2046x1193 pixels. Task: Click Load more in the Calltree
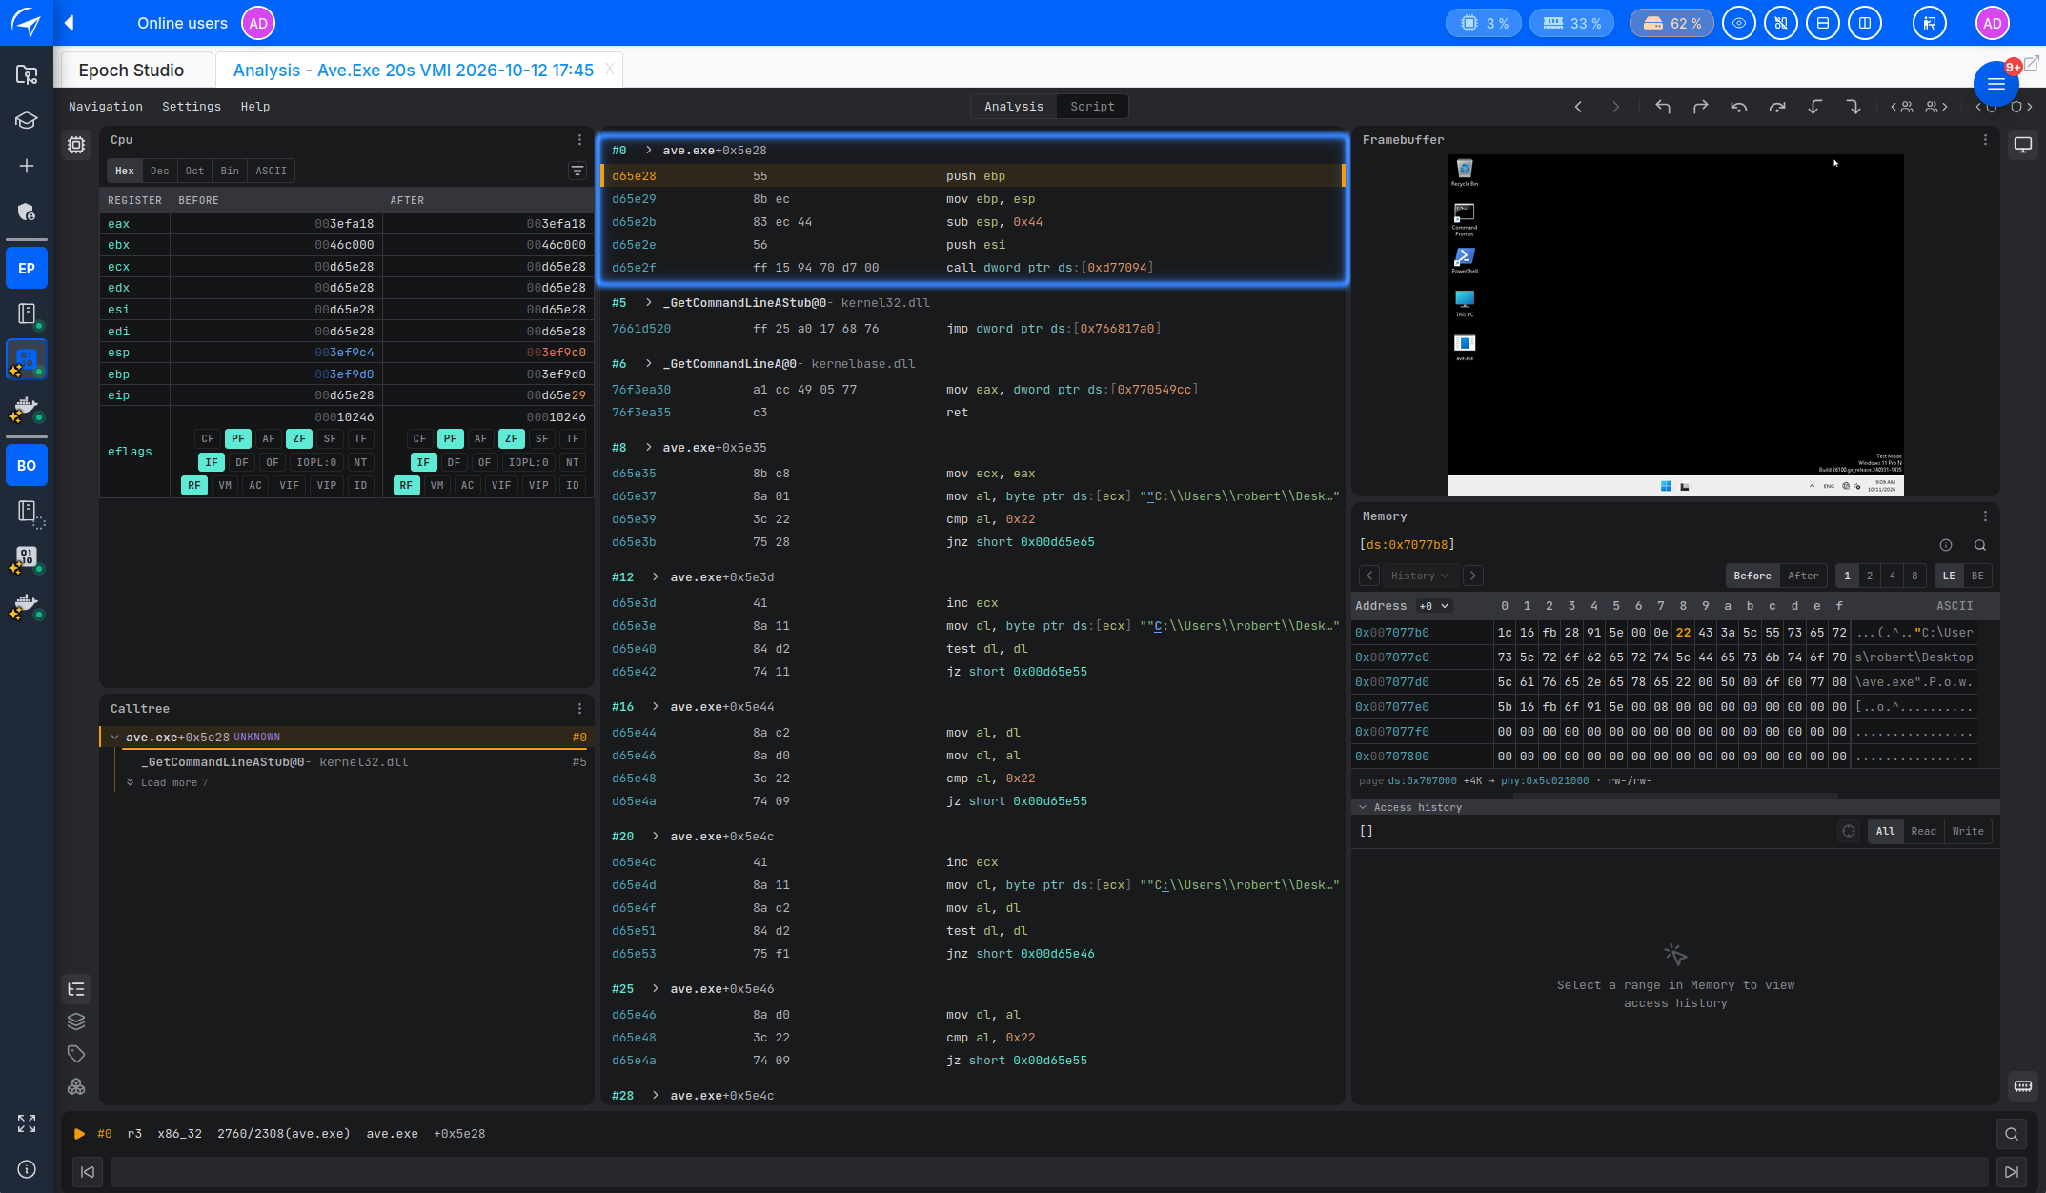click(x=169, y=783)
